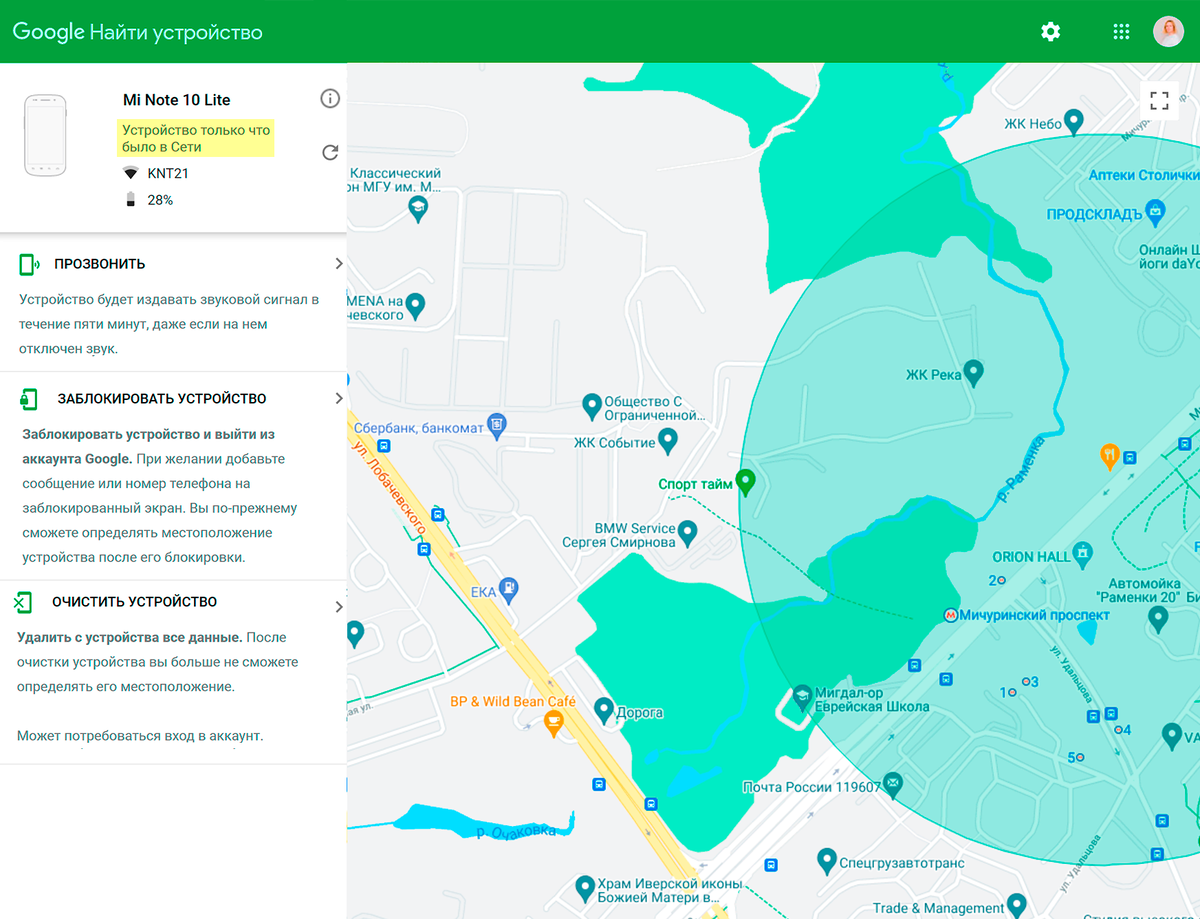Click the ЖК Небо map pin
The width and height of the screenshot is (1200, 919).
[x=1074, y=122]
